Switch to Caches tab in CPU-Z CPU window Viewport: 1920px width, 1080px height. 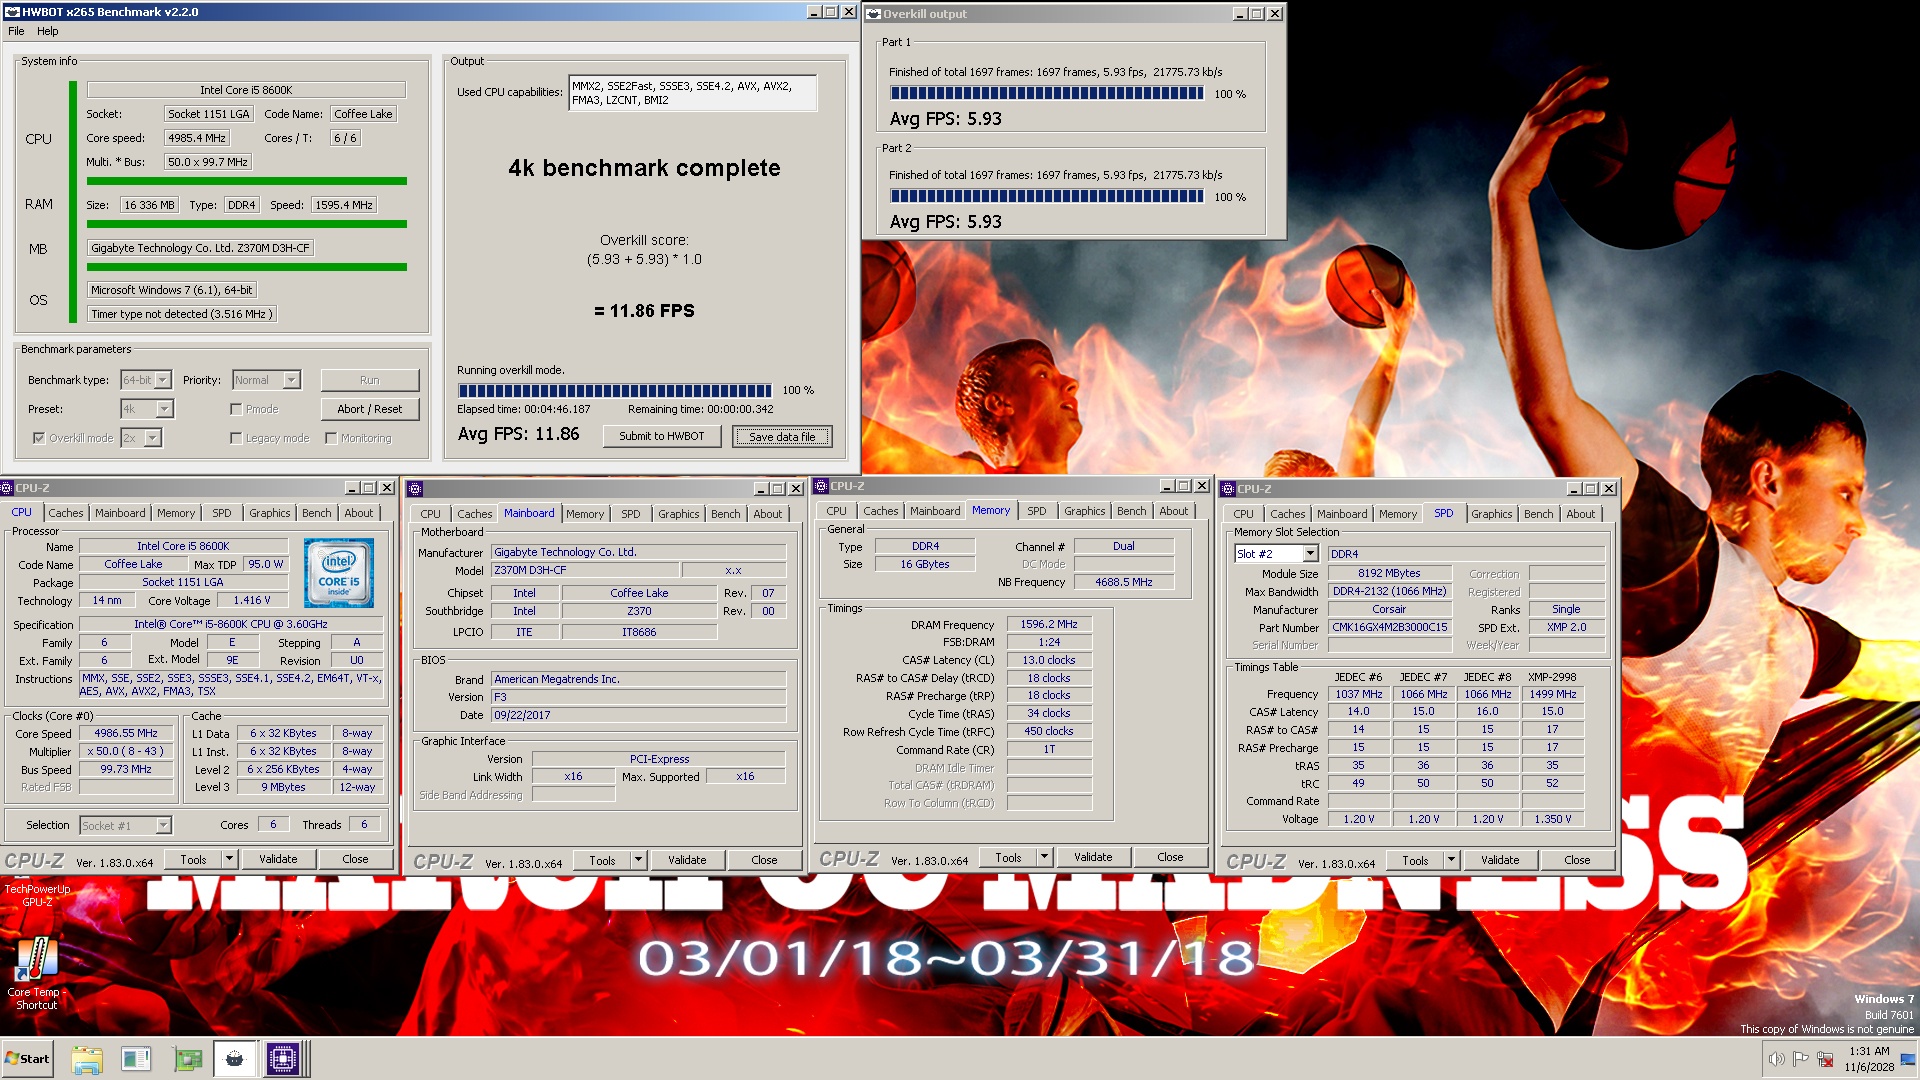pyautogui.click(x=66, y=513)
